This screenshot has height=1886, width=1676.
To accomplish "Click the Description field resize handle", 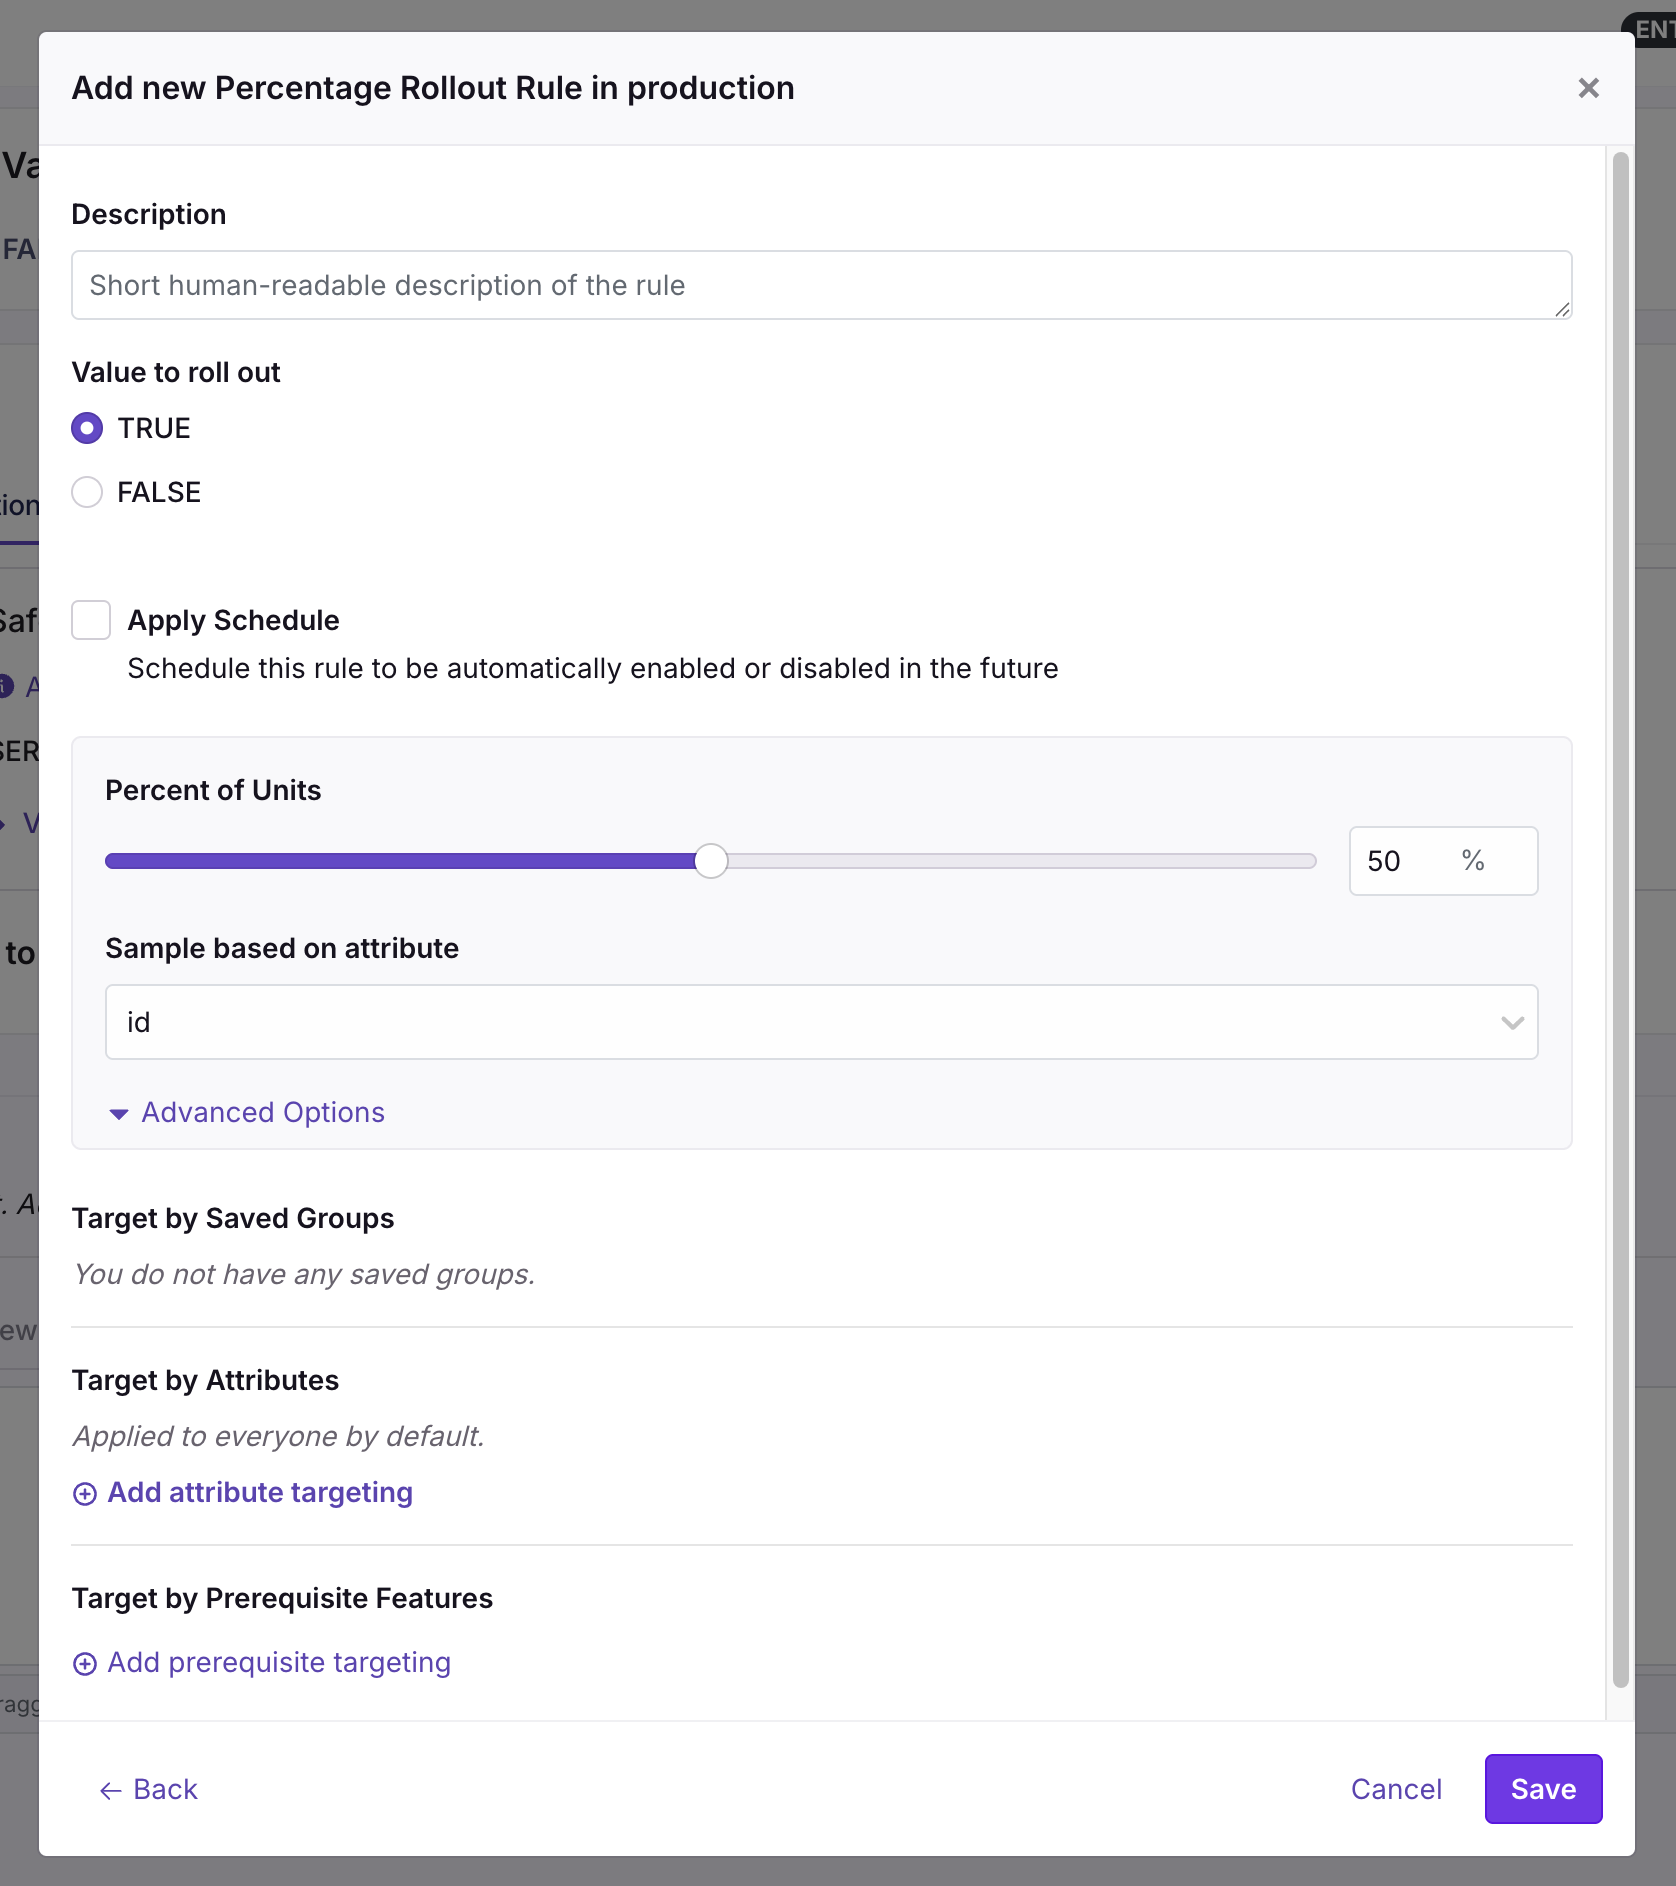I will 1561,309.
